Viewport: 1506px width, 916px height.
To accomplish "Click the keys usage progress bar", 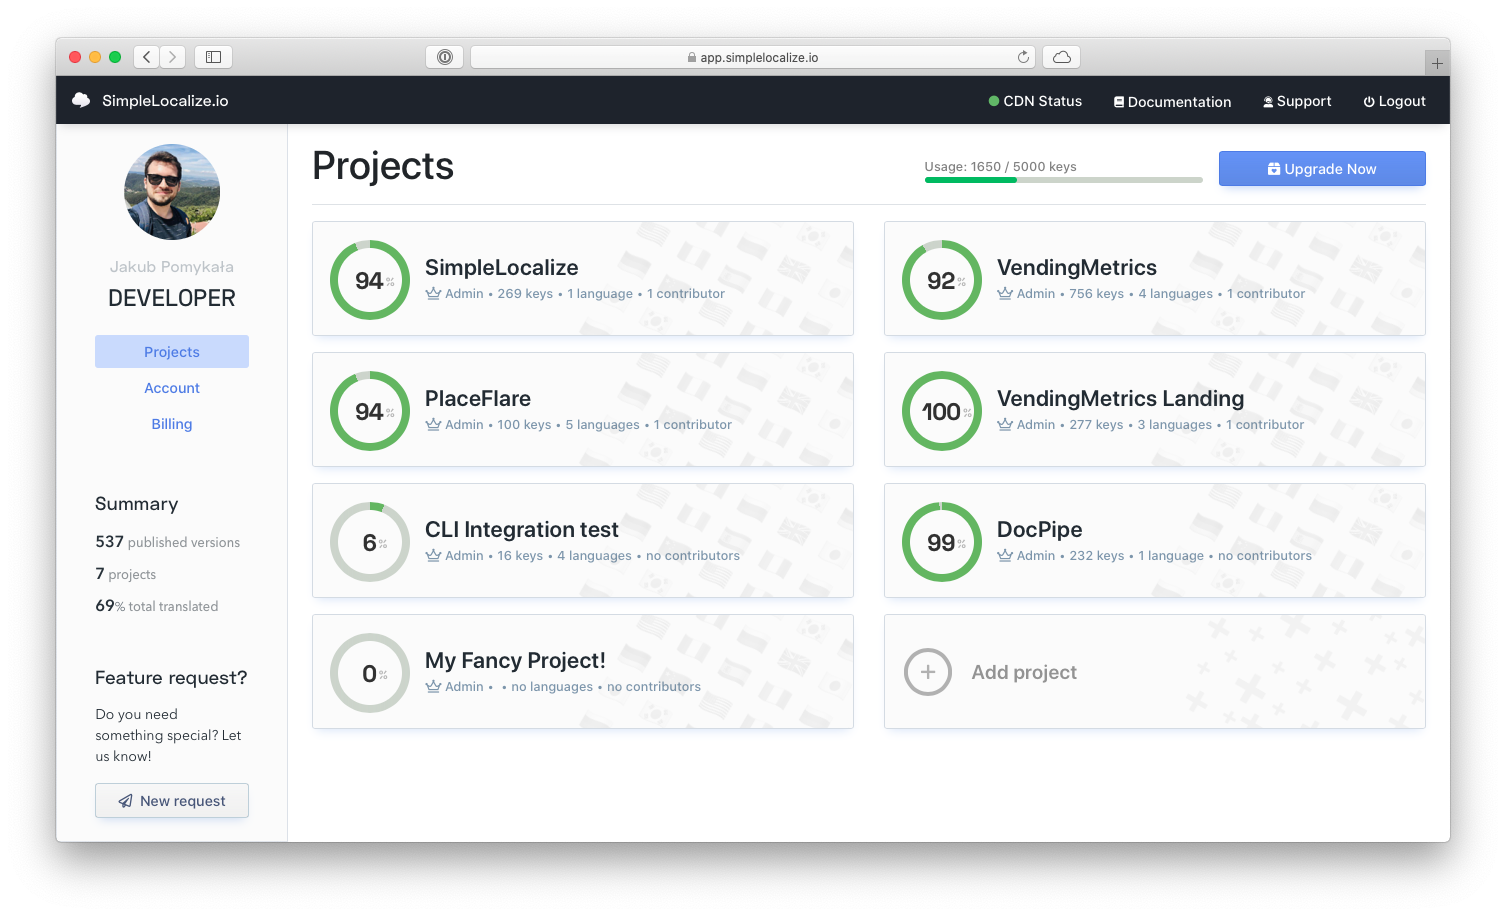I will (1063, 180).
